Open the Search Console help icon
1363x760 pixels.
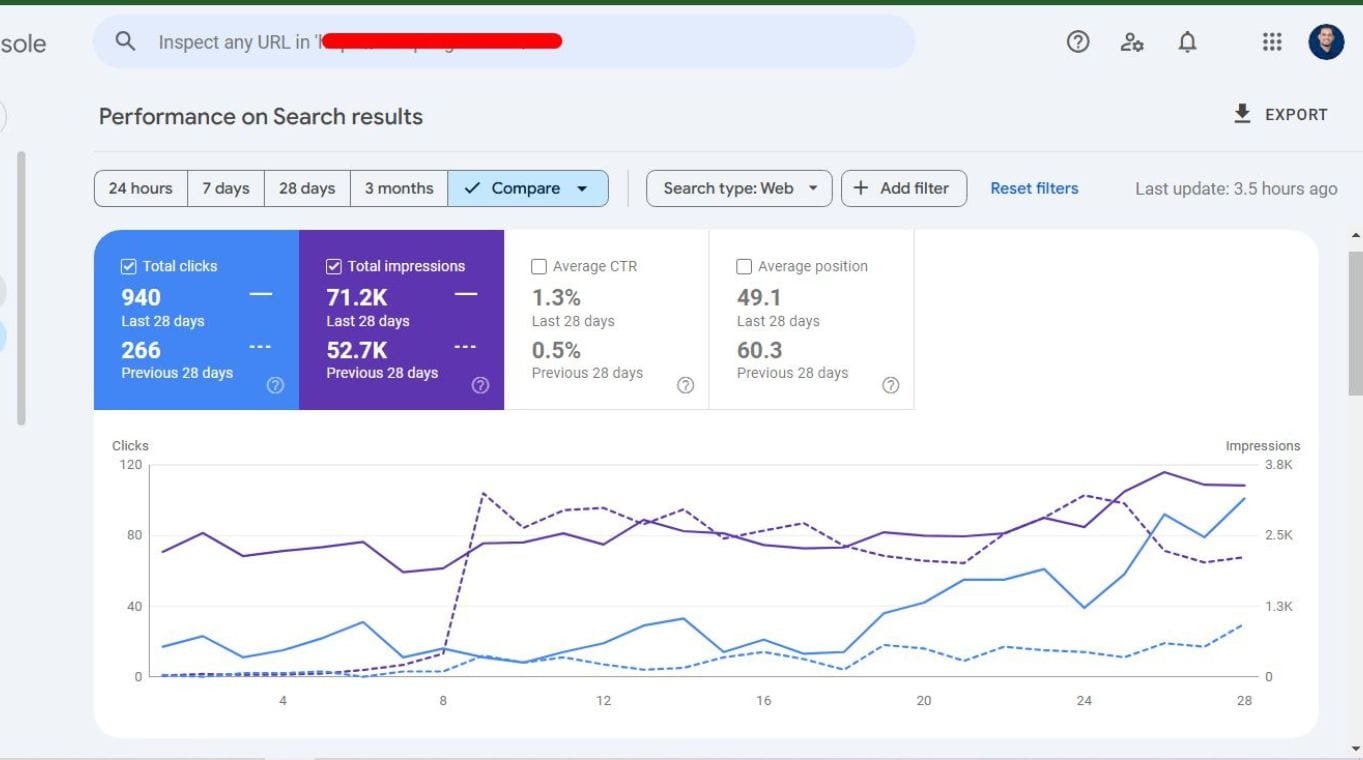[1077, 41]
